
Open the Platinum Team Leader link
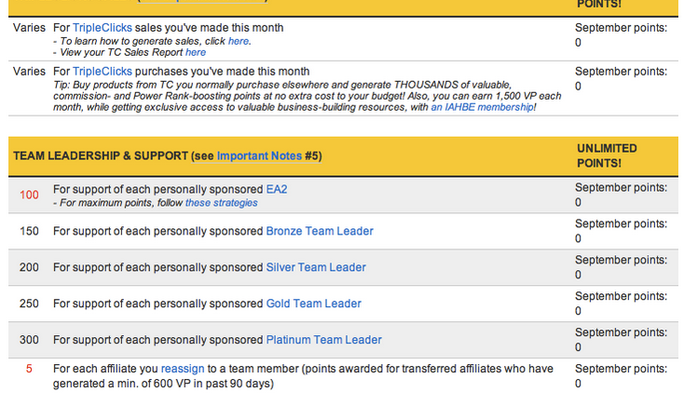click(324, 340)
